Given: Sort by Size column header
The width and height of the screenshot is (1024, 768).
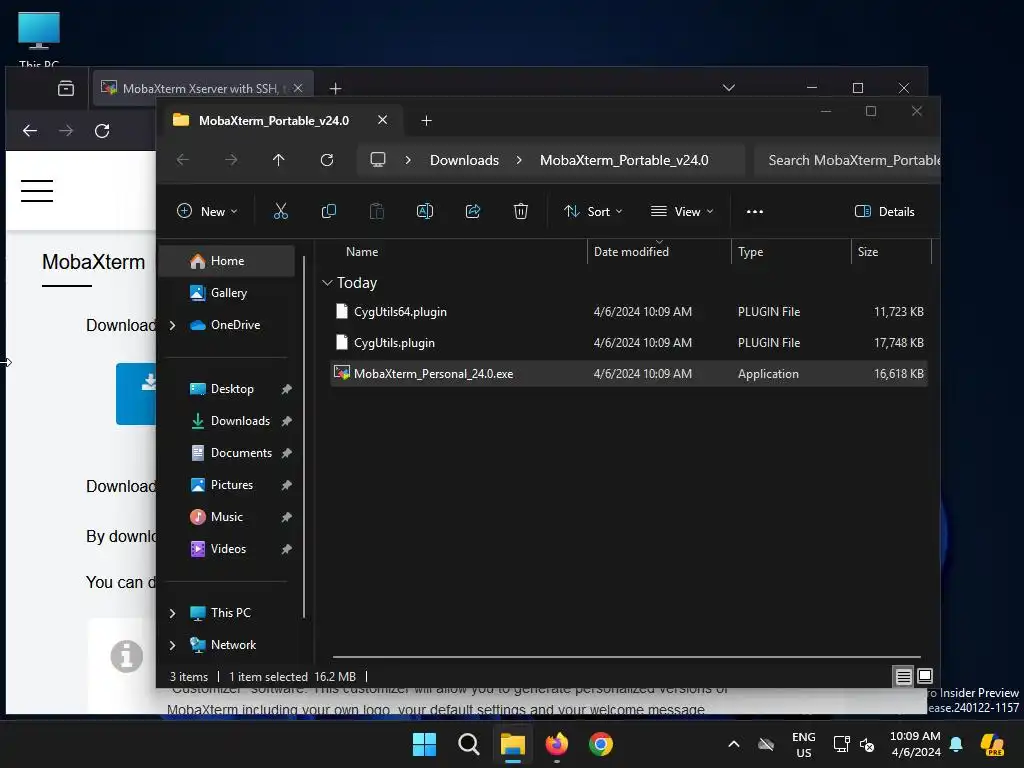Looking at the screenshot, I should point(868,252).
